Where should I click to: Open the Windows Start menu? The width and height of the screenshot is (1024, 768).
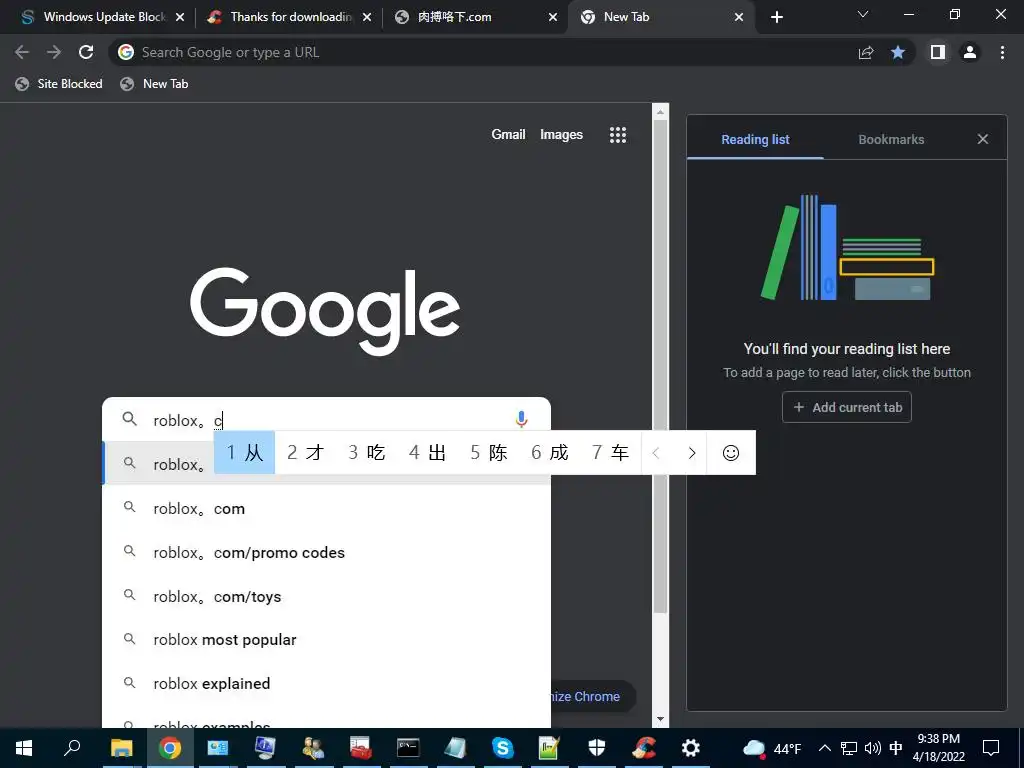[24, 748]
